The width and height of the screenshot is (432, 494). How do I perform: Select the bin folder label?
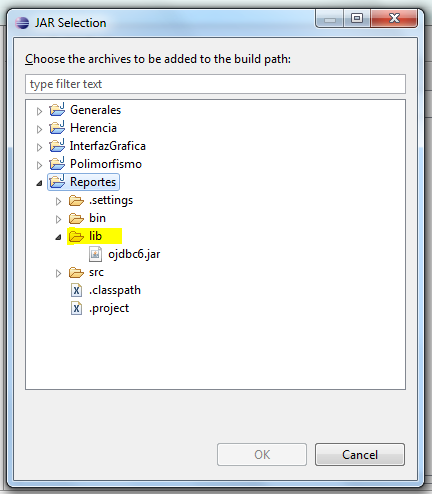coord(97,218)
